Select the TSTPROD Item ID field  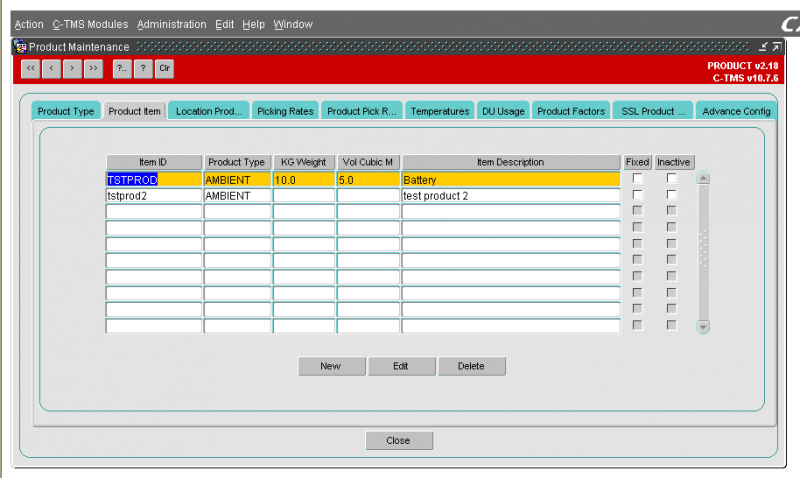tap(154, 180)
